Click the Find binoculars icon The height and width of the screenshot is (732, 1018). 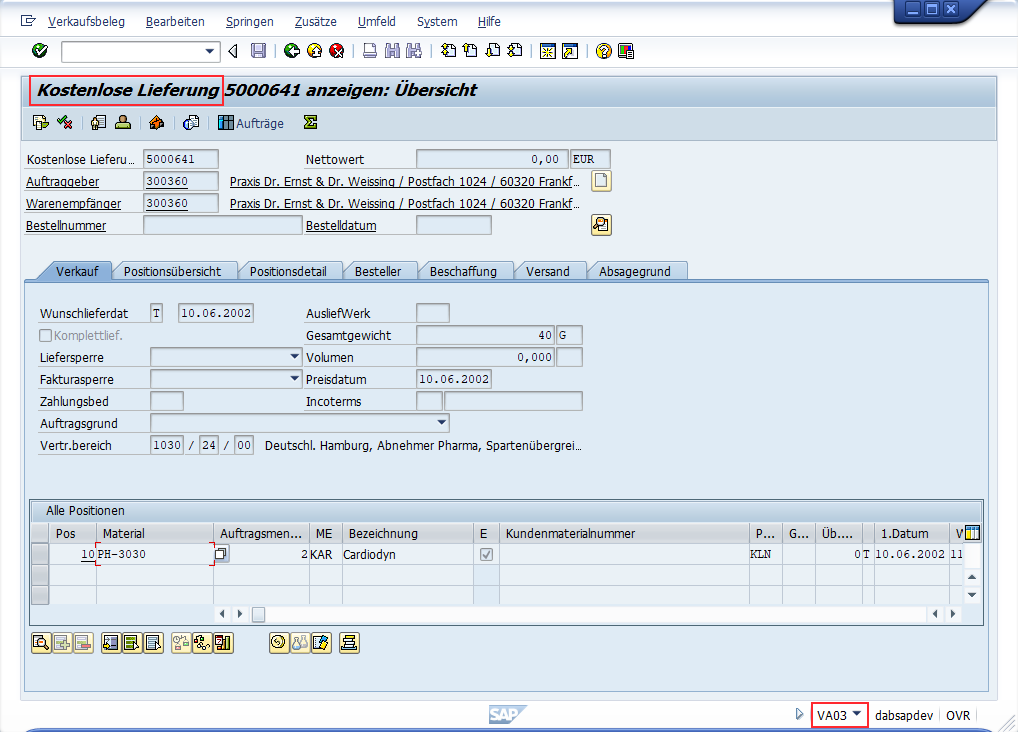391,51
